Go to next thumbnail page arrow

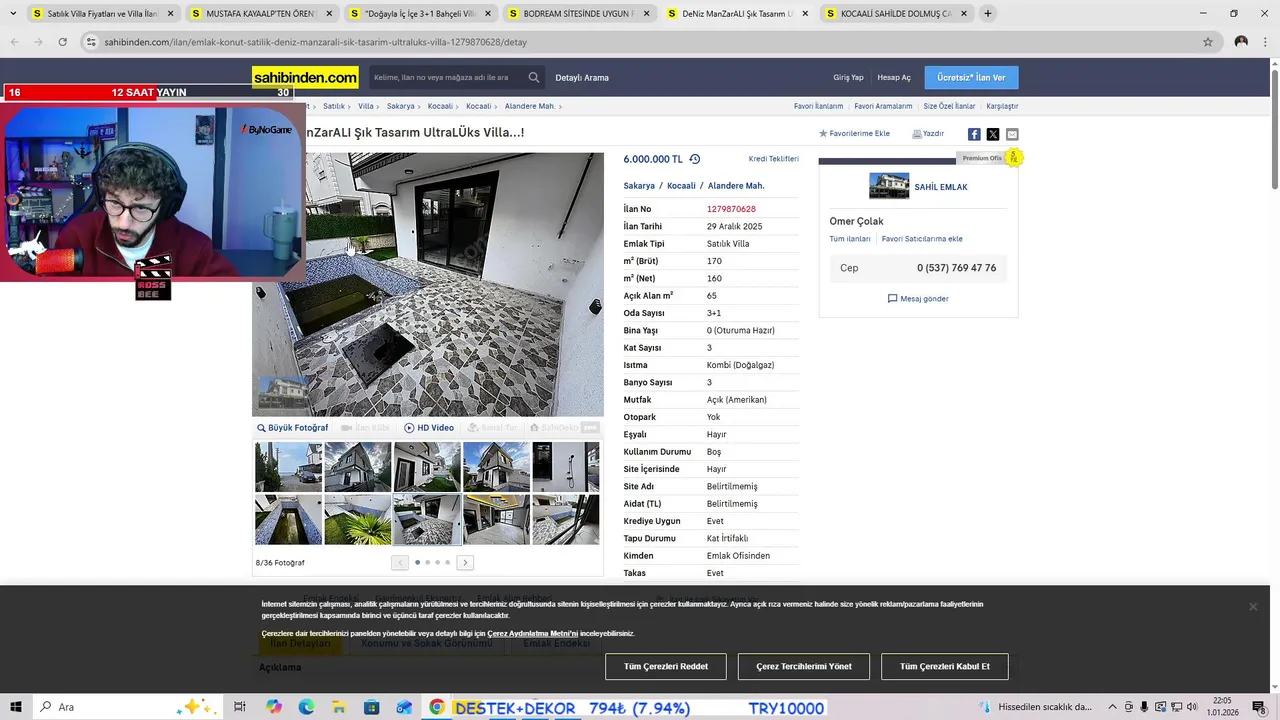tap(465, 563)
